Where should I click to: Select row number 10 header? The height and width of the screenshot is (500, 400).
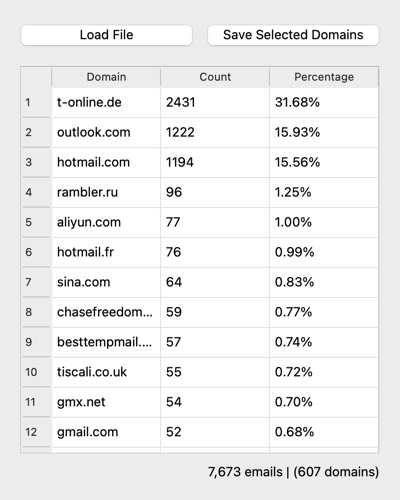tap(36, 372)
